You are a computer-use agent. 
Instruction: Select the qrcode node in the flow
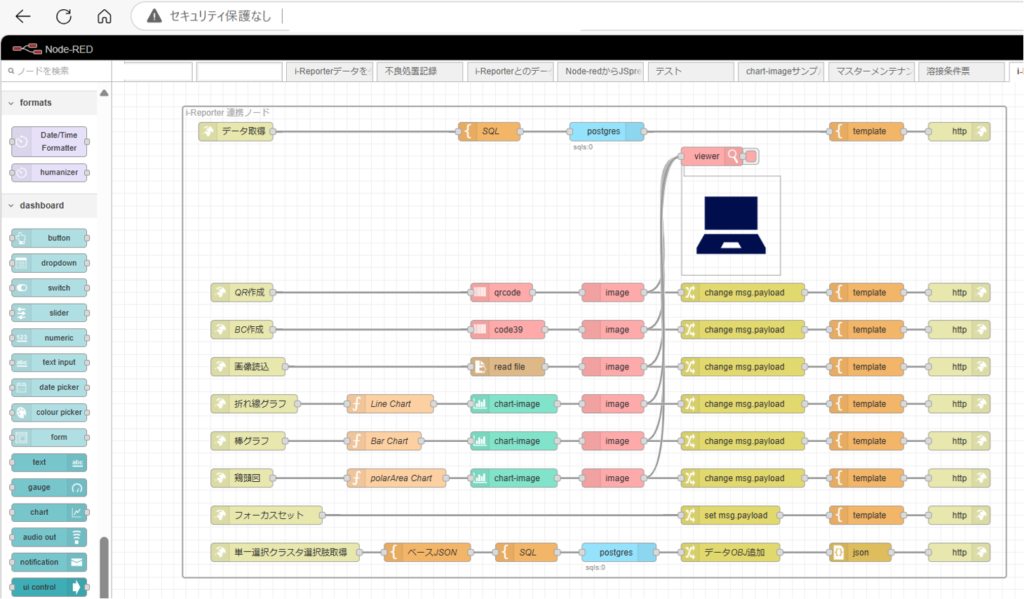501,293
